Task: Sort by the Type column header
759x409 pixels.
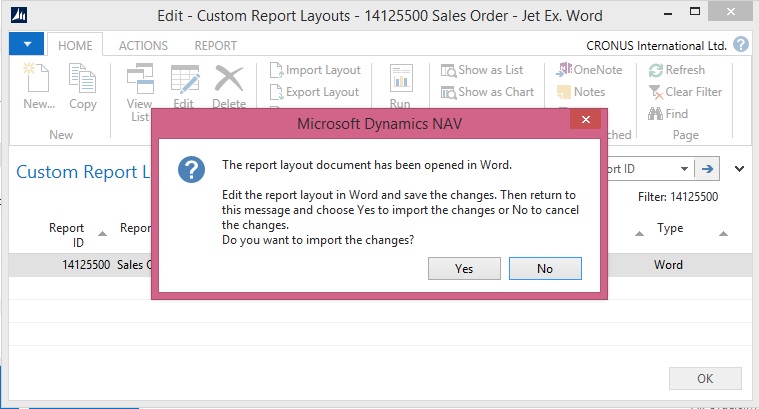Action: 669,228
